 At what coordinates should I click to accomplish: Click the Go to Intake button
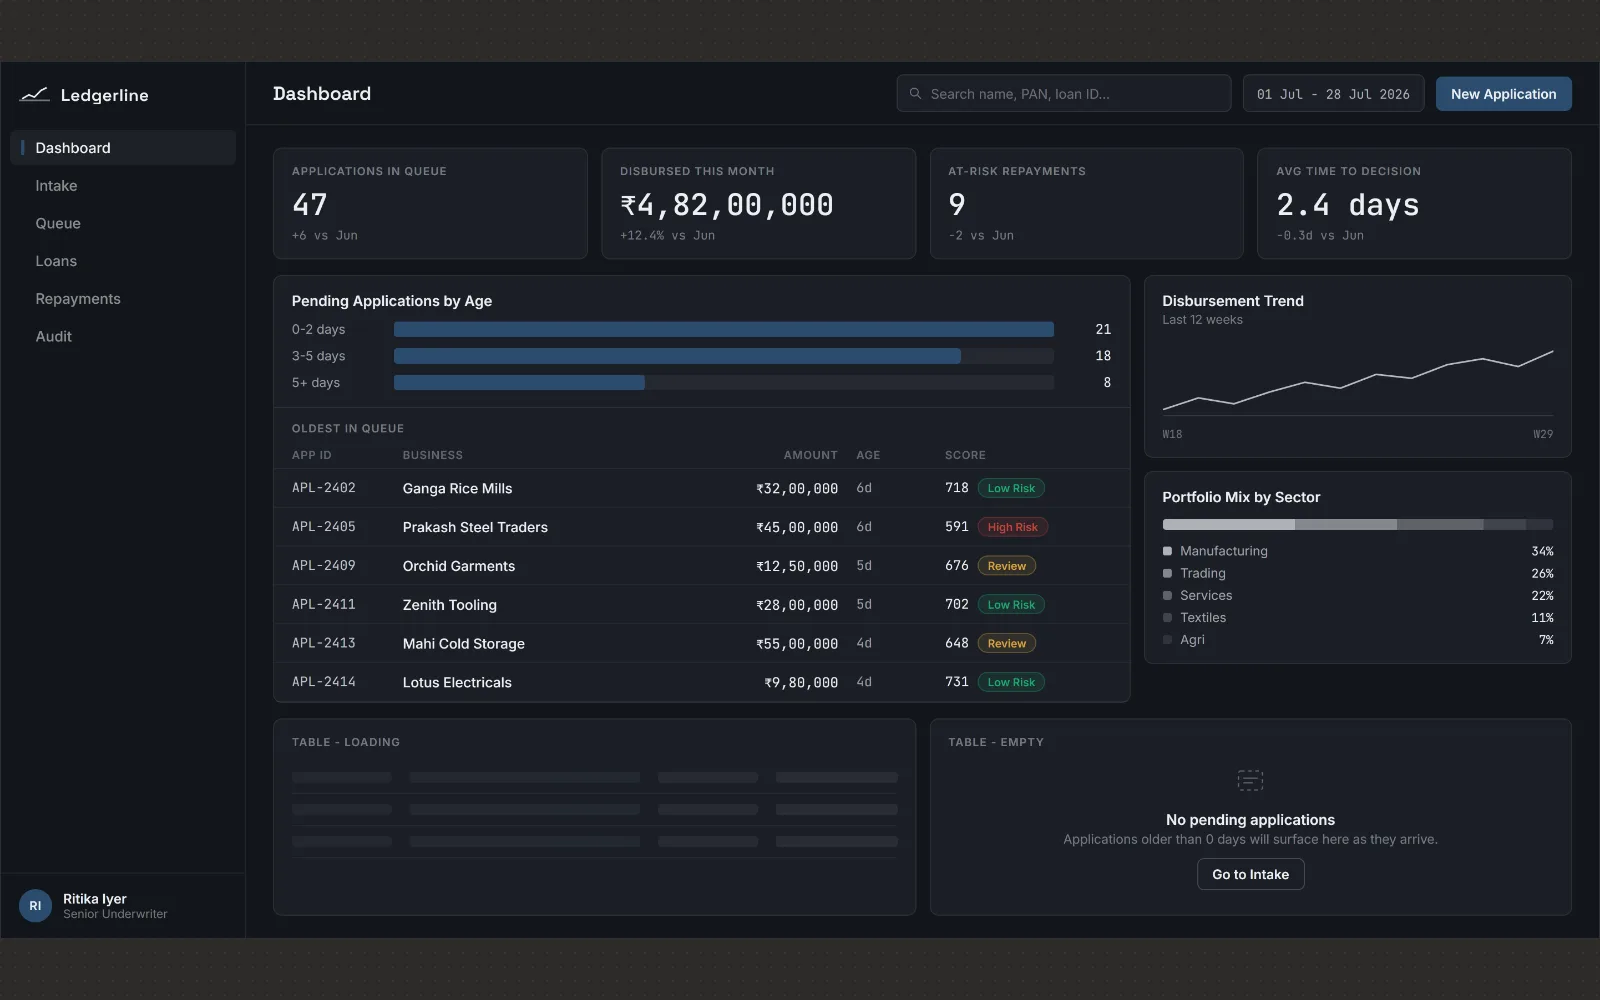pos(1250,874)
